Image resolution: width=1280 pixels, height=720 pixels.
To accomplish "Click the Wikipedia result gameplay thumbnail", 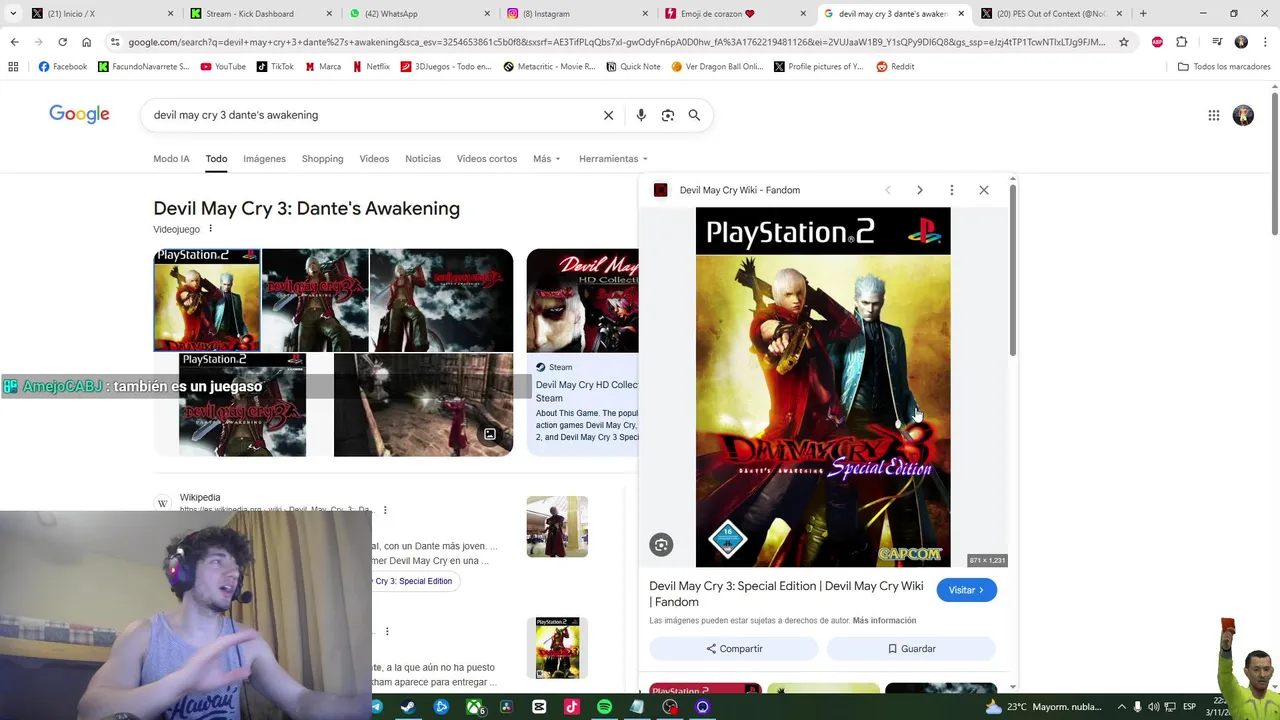I will tap(557, 527).
